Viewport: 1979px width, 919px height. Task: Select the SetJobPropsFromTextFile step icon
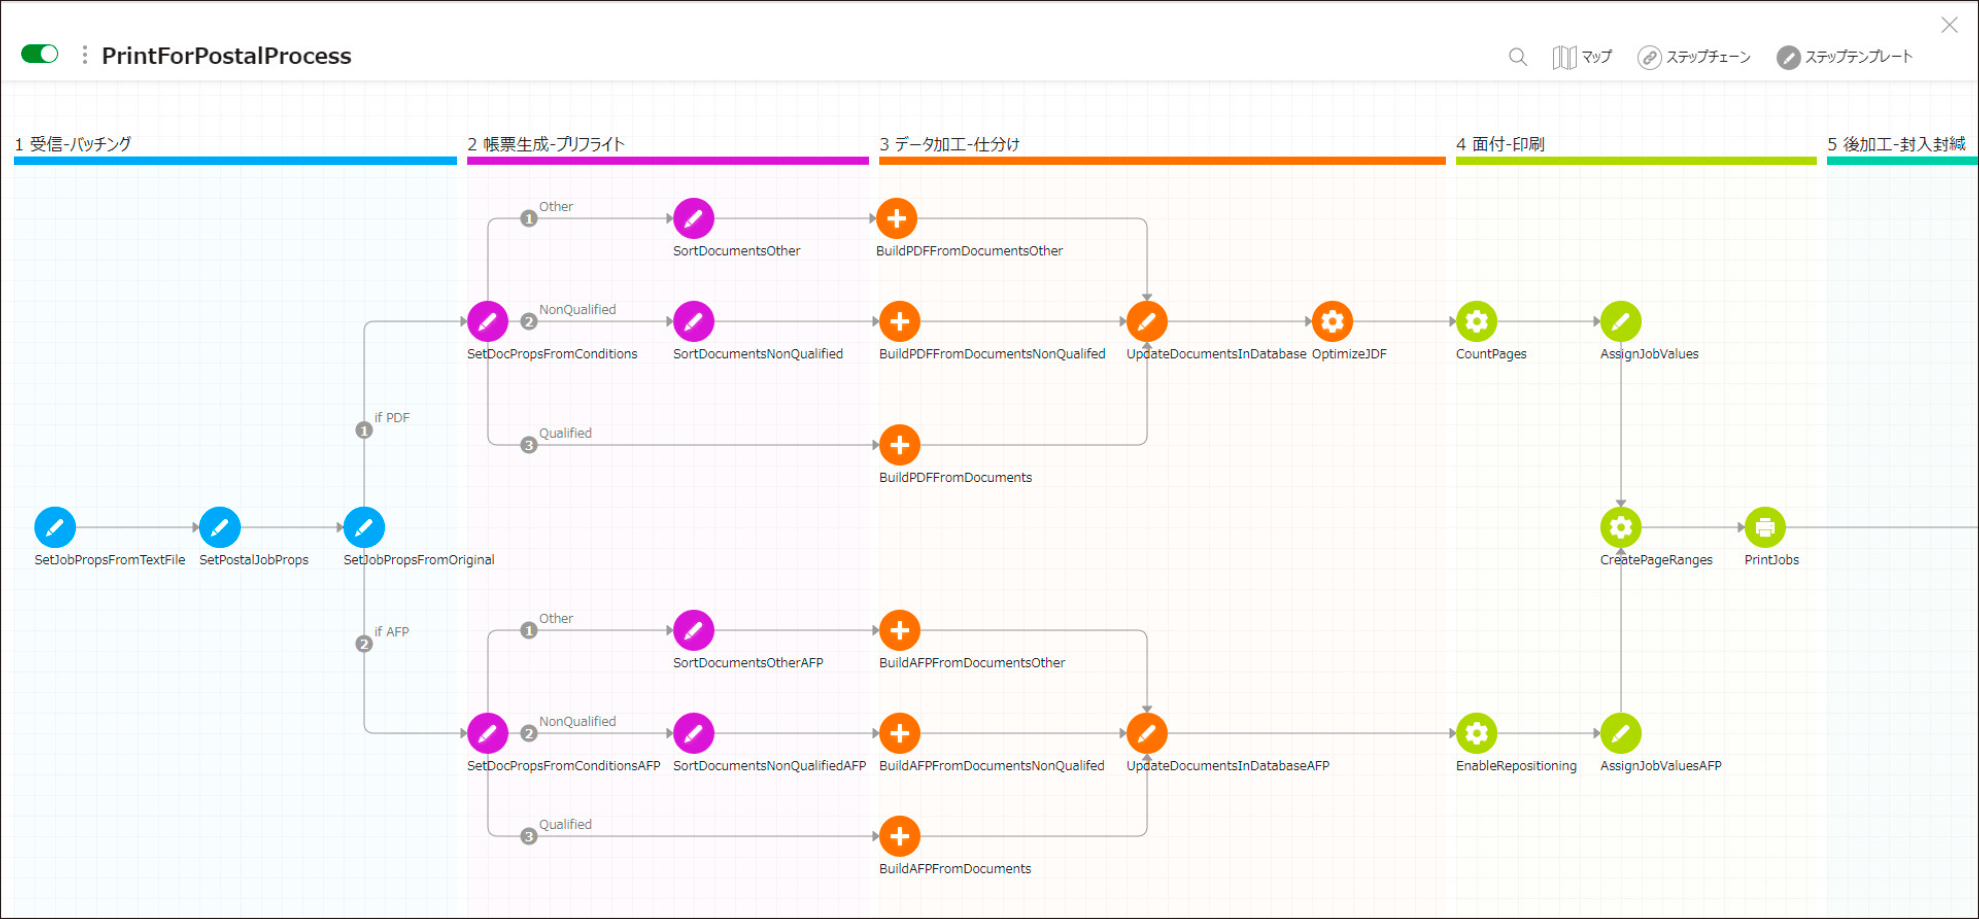pos(55,527)
